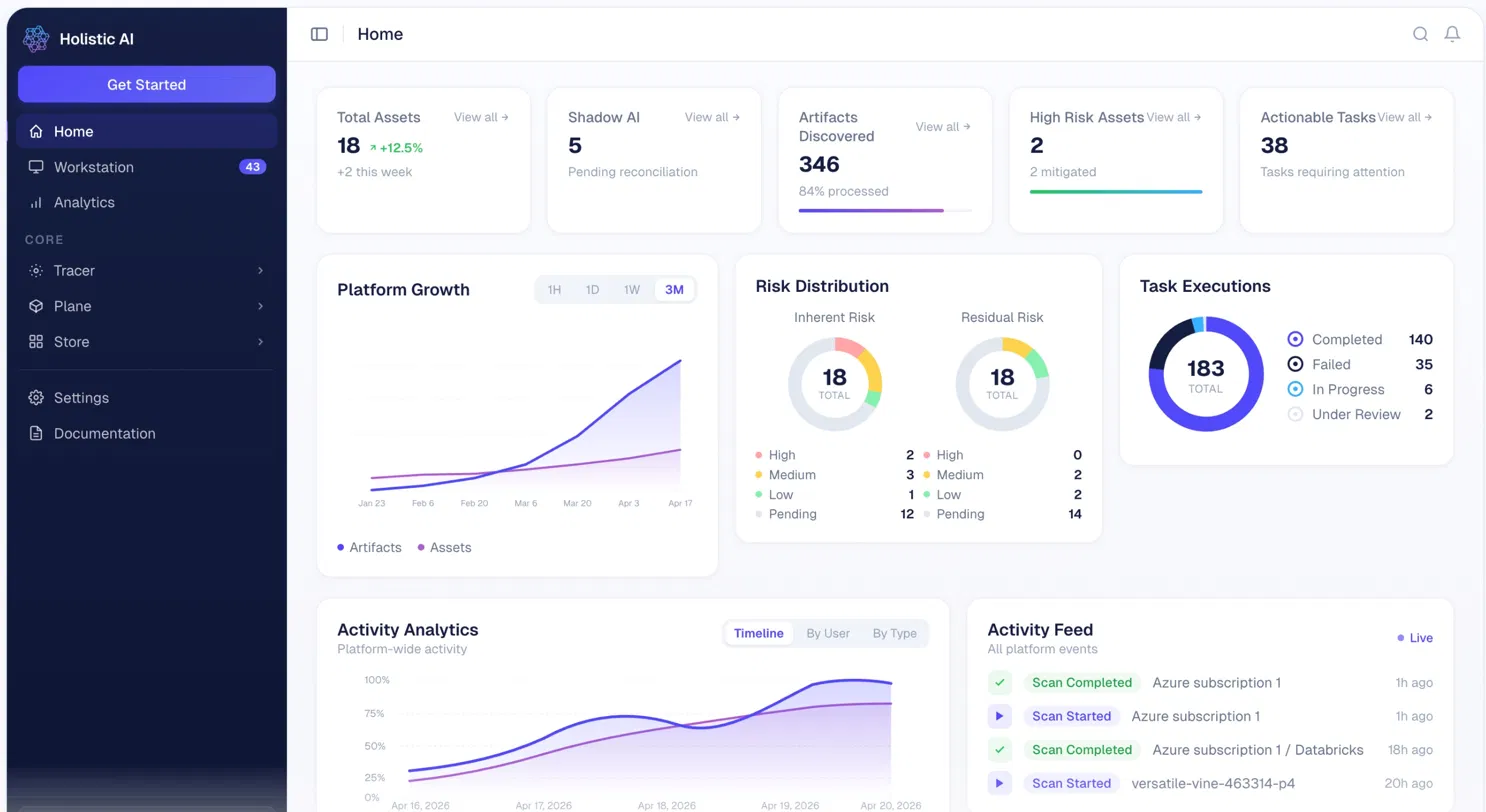
Task: Expand the Plane menu chevron
Action: click(260, 306)
